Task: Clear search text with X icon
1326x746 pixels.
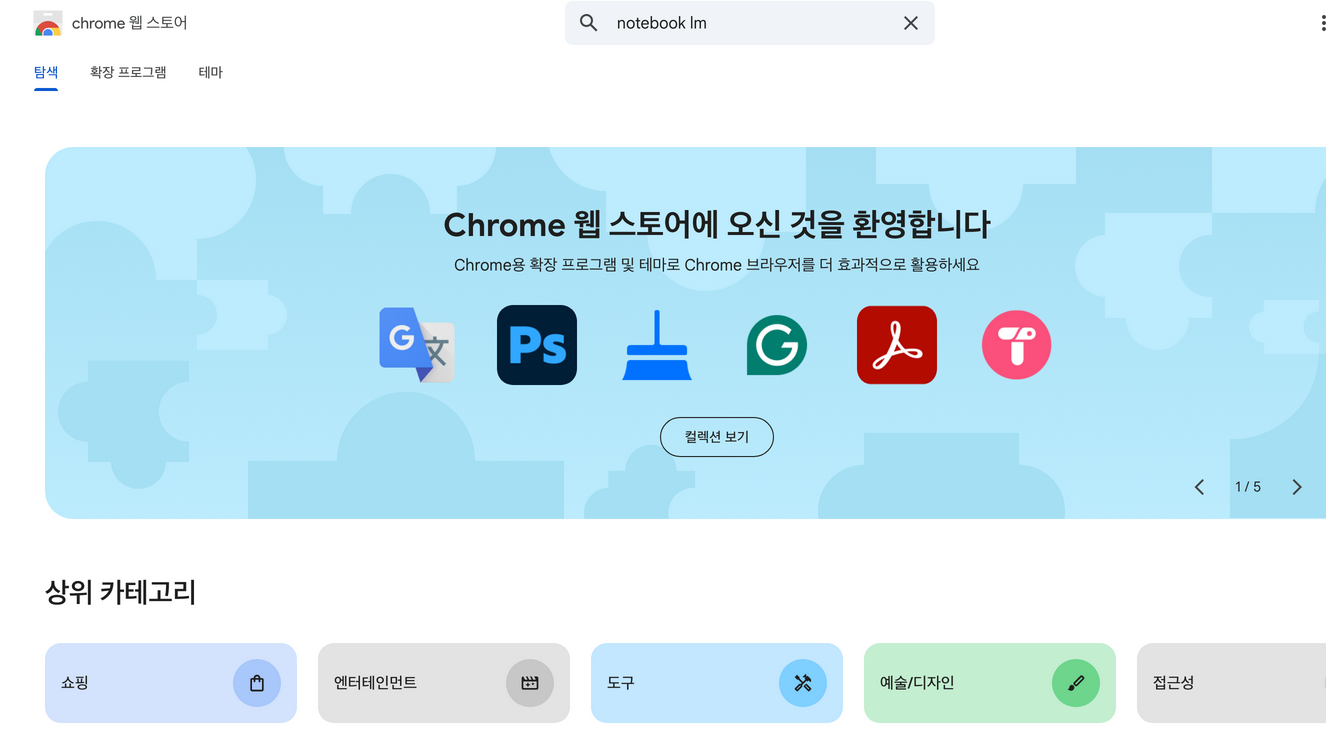Action: pos(910,23)
